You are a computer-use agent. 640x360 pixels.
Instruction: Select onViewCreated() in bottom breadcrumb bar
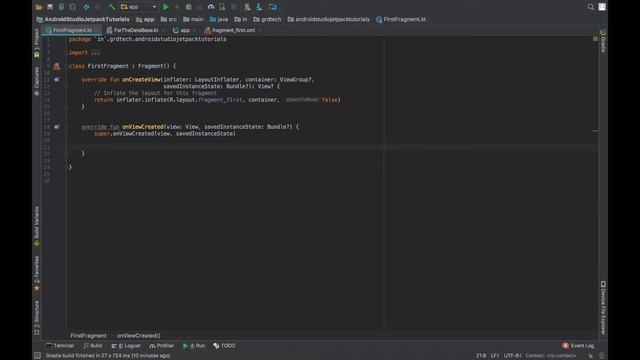[x=138, y=336]
